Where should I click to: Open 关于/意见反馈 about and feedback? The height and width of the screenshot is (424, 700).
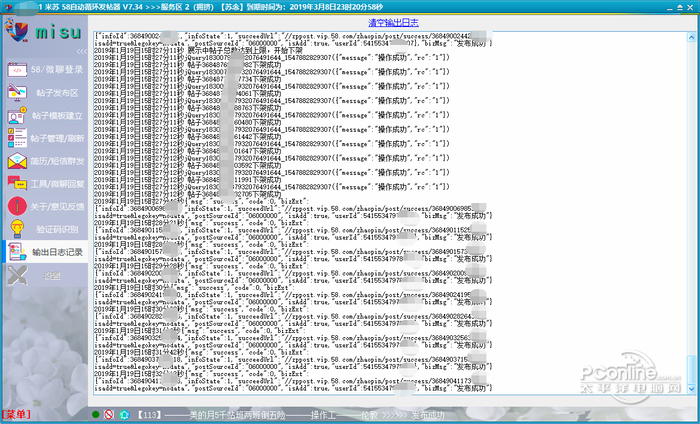[x=45, y=207]
